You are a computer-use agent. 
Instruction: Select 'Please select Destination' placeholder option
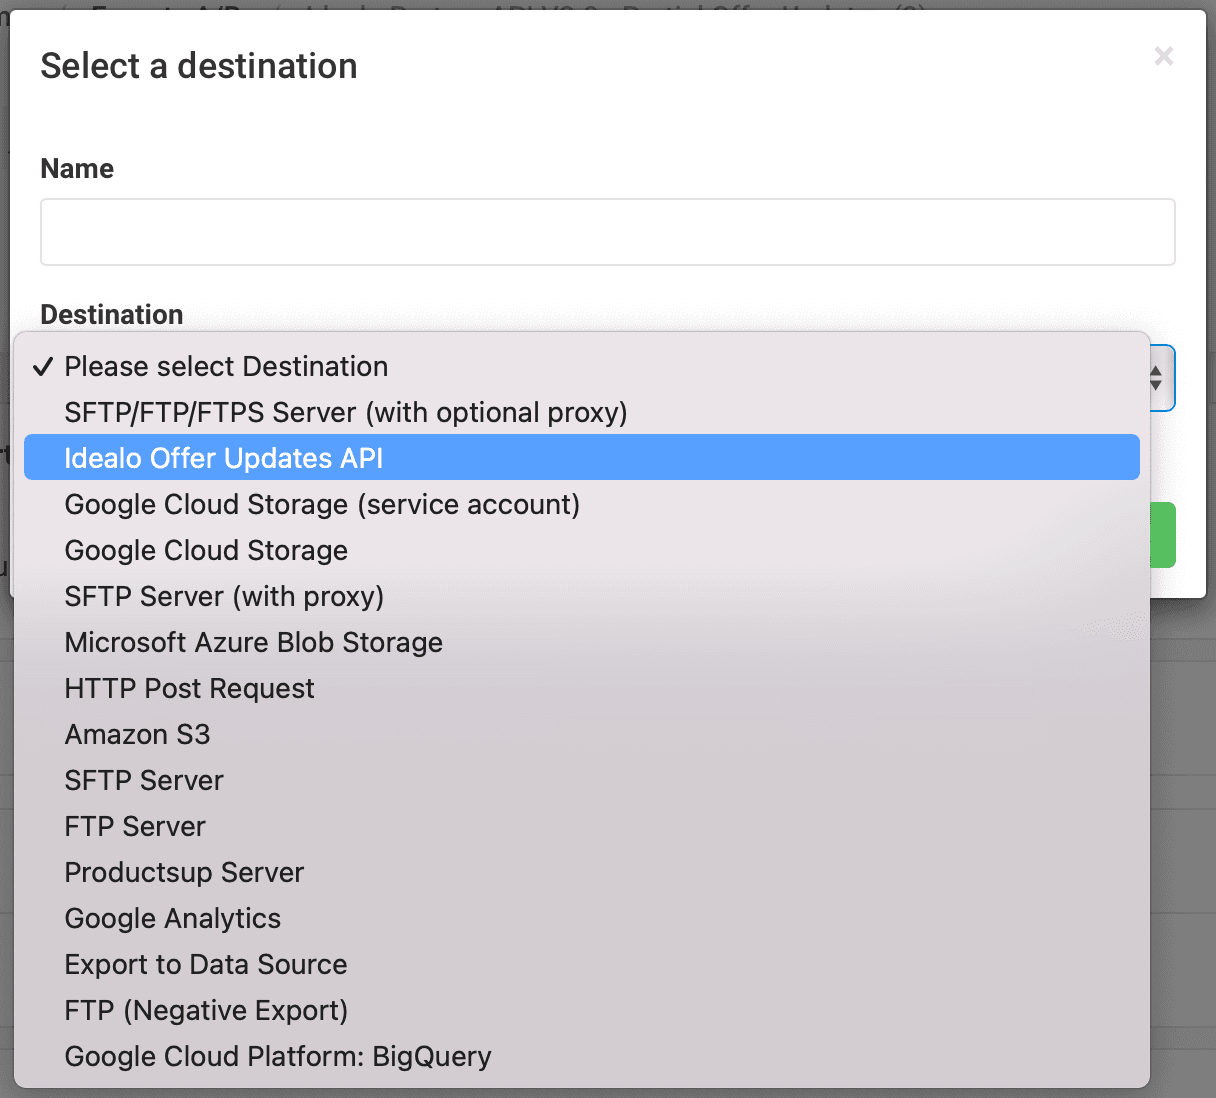coord(226,367)
